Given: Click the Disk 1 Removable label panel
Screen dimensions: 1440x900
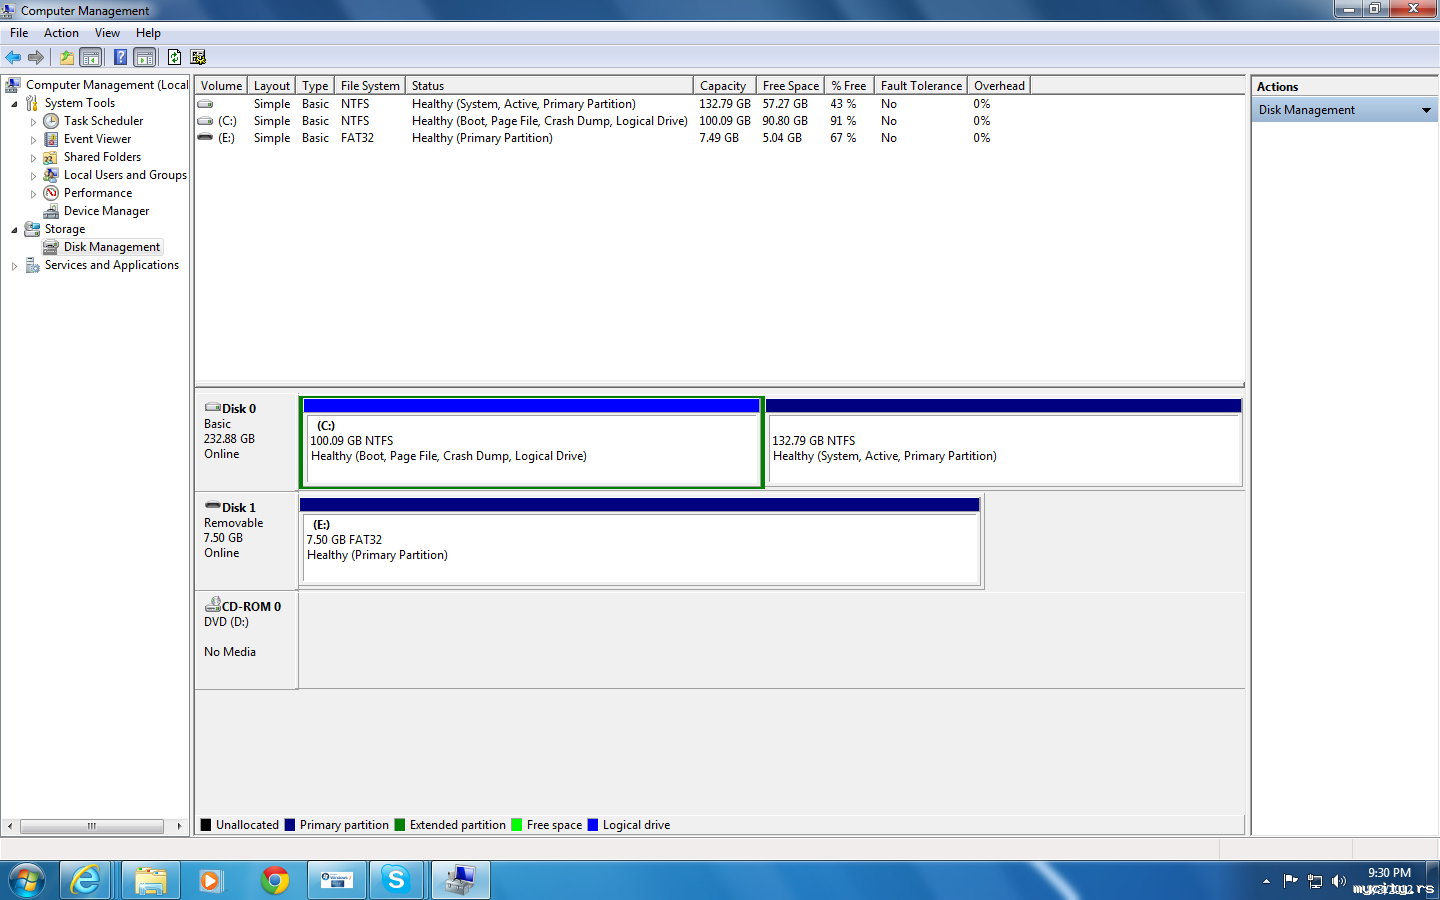Looking at the screenshot, I should coord(246,540).
